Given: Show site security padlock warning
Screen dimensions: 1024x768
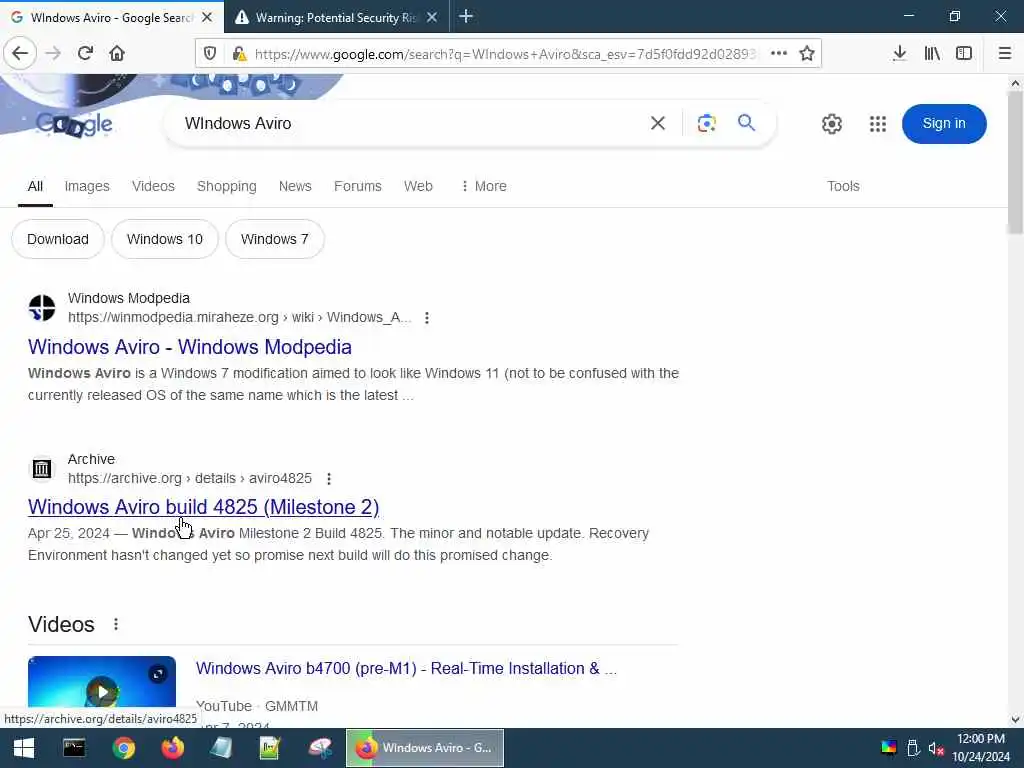Looking at the screenshot, I should tap(239, 54).
